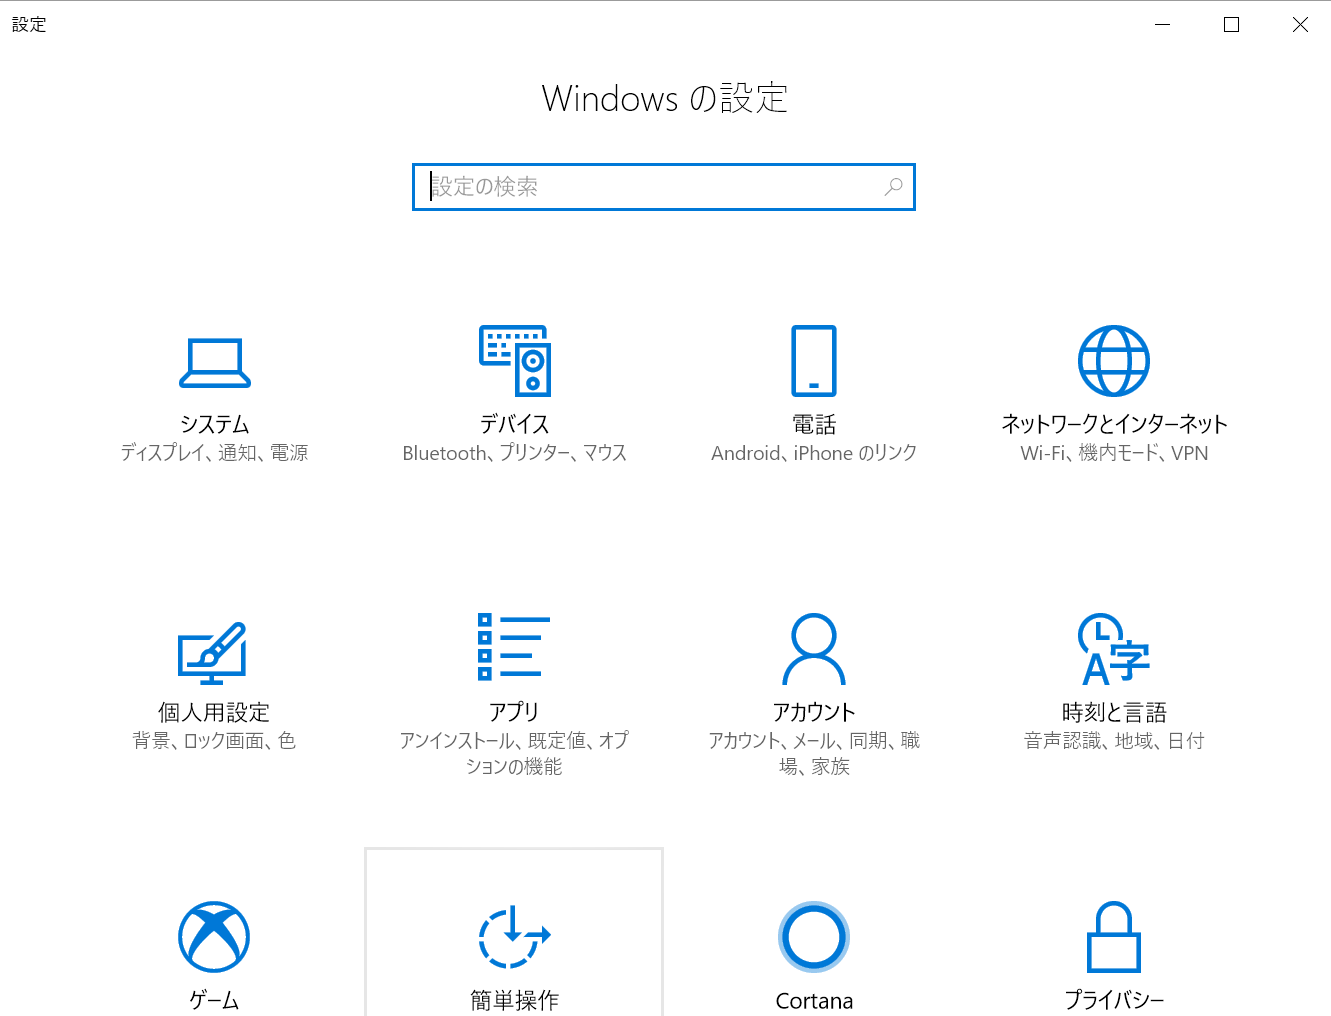1331x1016 pixels.
Task: Open the 簡単操作 ease of access icon
Action: [x=514, y=937]
